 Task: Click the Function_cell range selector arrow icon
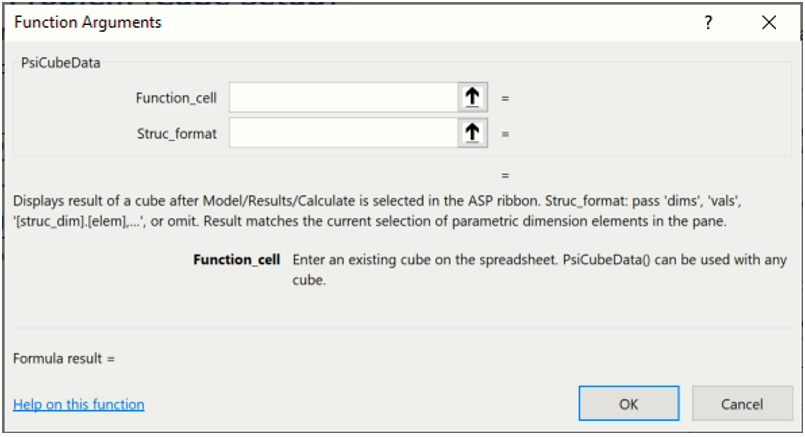[x=473, y=97]
